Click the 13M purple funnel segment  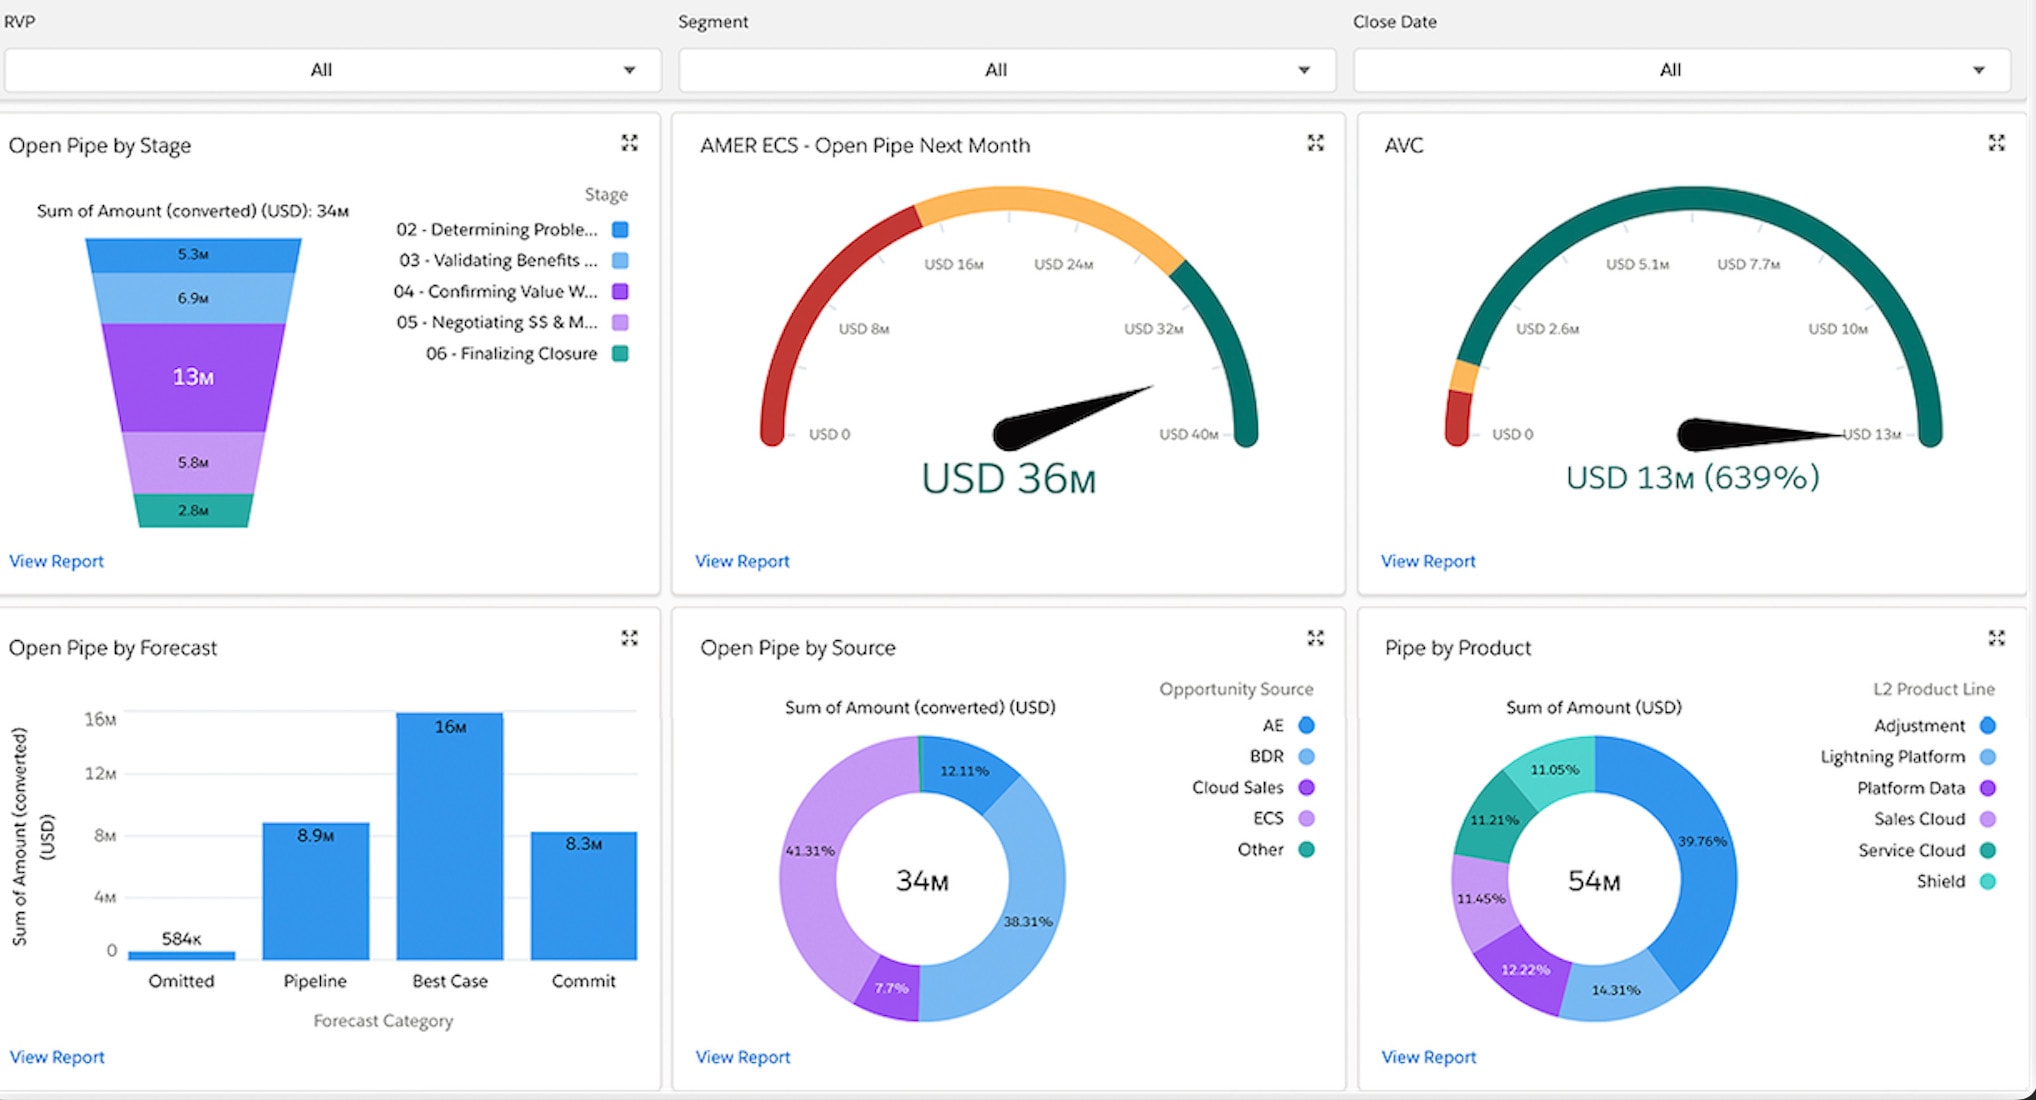coord(193,377)
